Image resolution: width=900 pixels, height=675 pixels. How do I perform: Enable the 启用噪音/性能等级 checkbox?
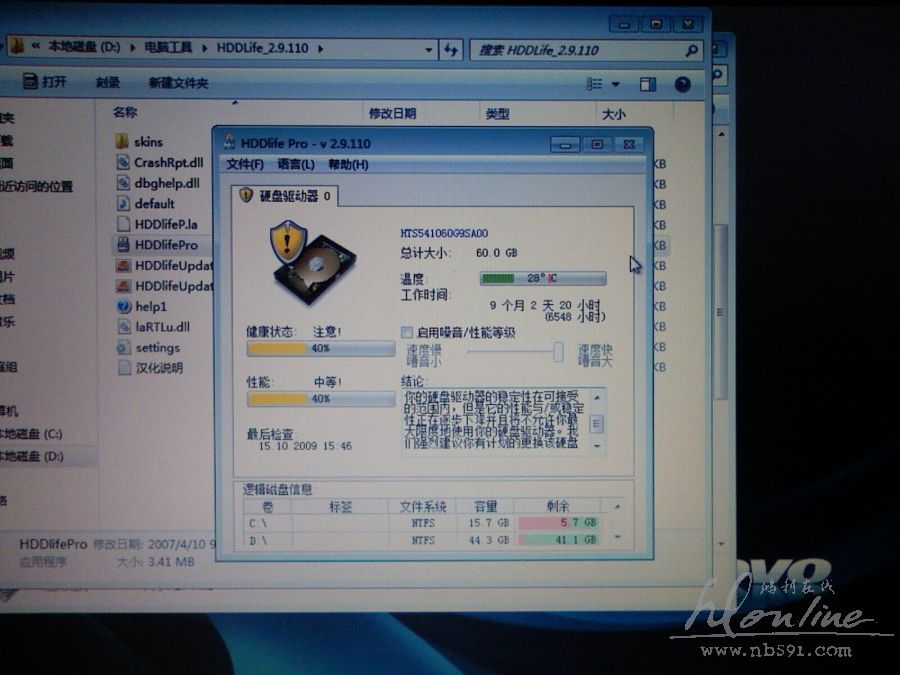coord(406,332)
